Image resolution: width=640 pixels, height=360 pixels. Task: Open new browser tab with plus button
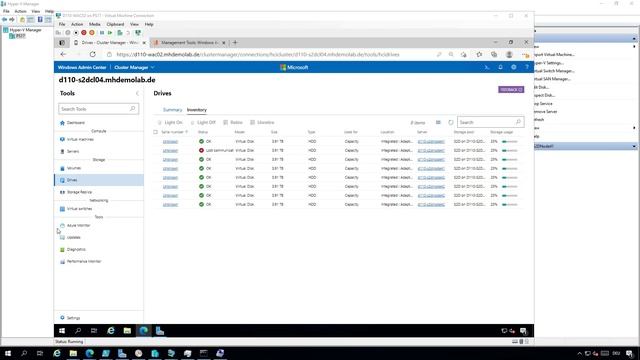235,42
